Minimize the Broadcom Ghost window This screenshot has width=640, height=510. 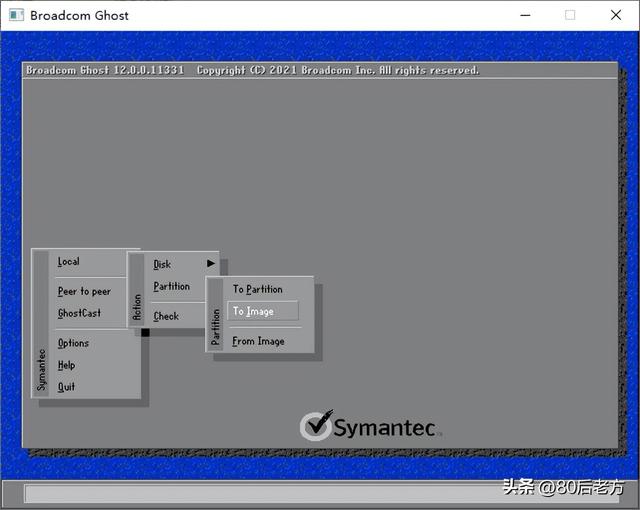tap(525, 16)
